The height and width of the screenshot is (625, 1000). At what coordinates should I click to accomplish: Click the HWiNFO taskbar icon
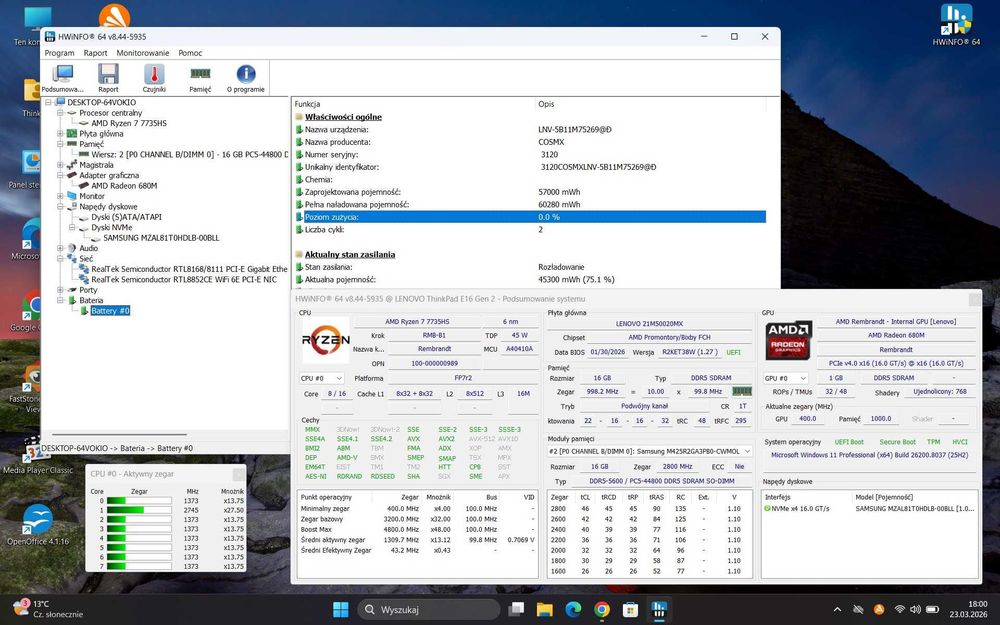659,610
